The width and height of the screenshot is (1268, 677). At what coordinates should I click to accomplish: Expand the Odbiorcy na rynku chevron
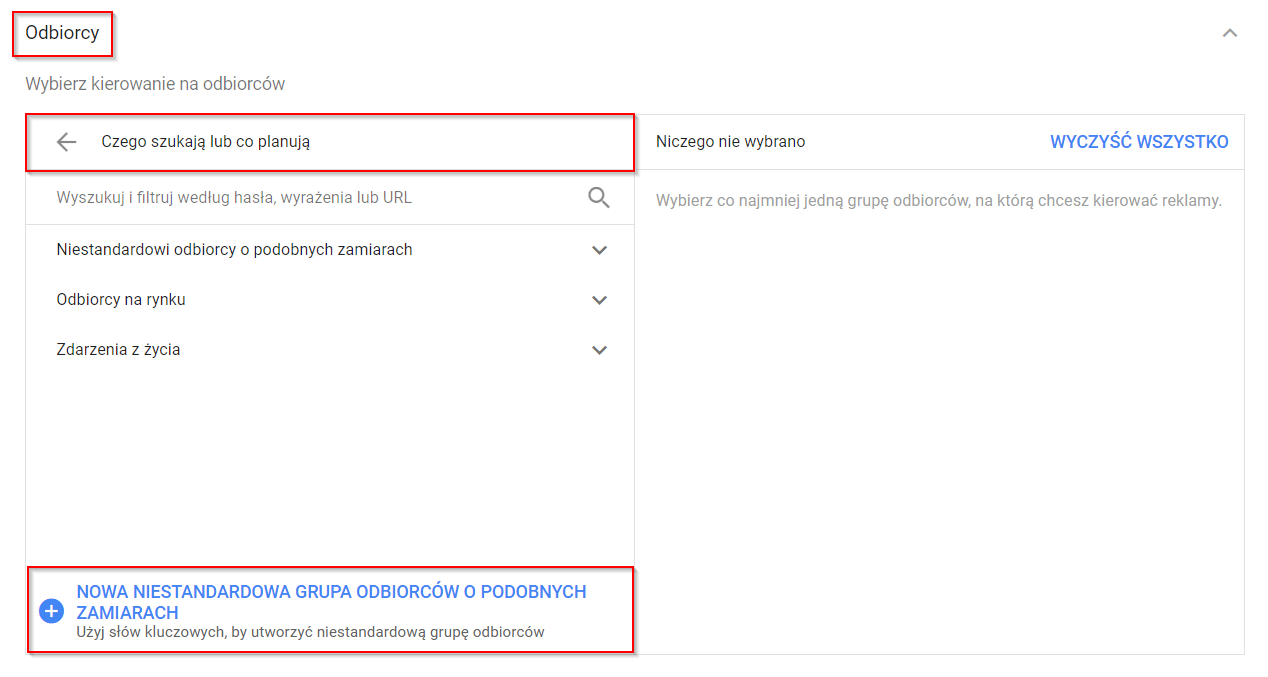pos(600,300)
